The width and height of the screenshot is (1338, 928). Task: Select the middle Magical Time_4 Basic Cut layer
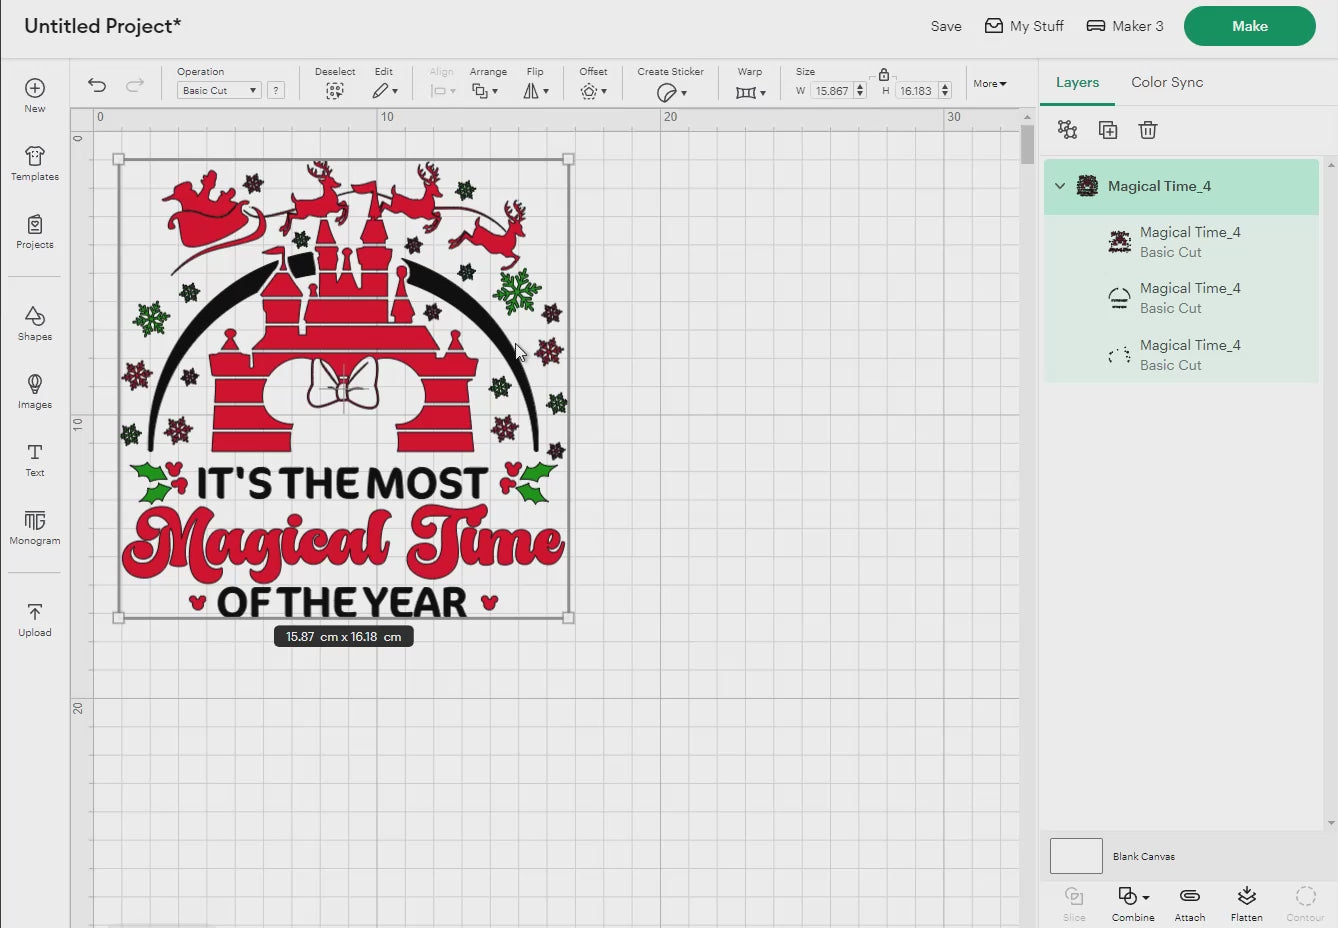coord(1181,298)
